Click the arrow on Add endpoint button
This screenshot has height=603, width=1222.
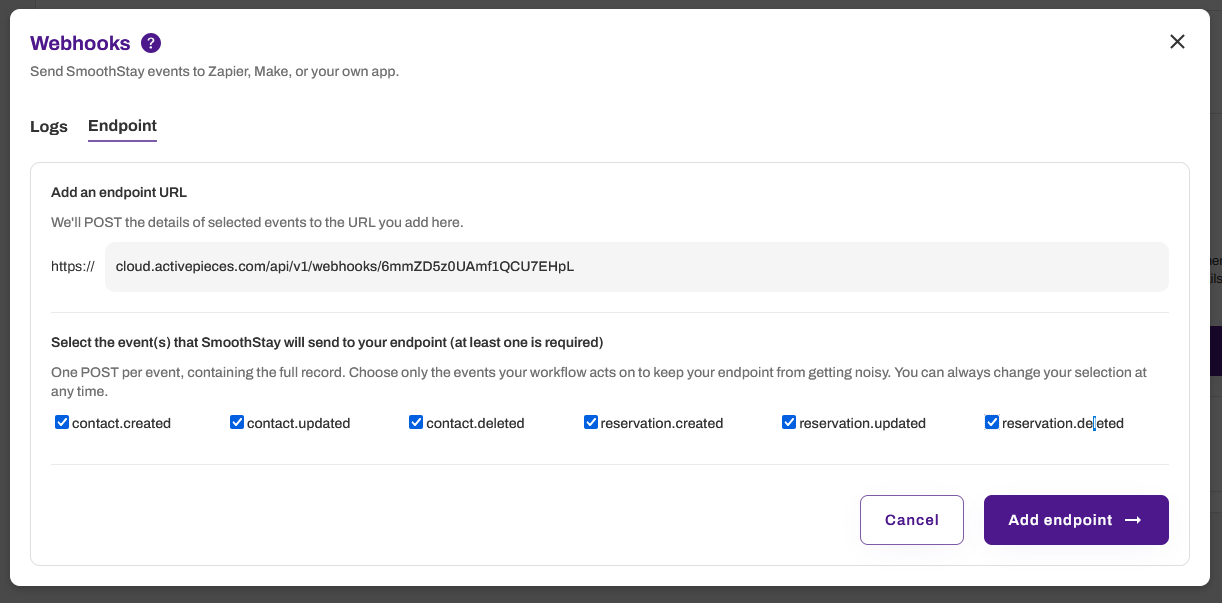1133,520
